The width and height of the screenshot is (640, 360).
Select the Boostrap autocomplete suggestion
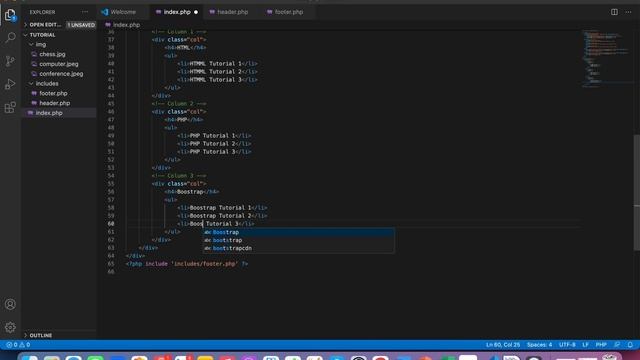298,232
